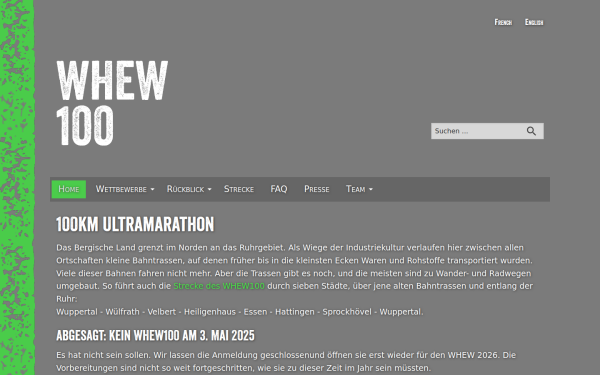Screen dimensions: 600x375
Task: Select the Home menu item
Action: coord(69,189)
